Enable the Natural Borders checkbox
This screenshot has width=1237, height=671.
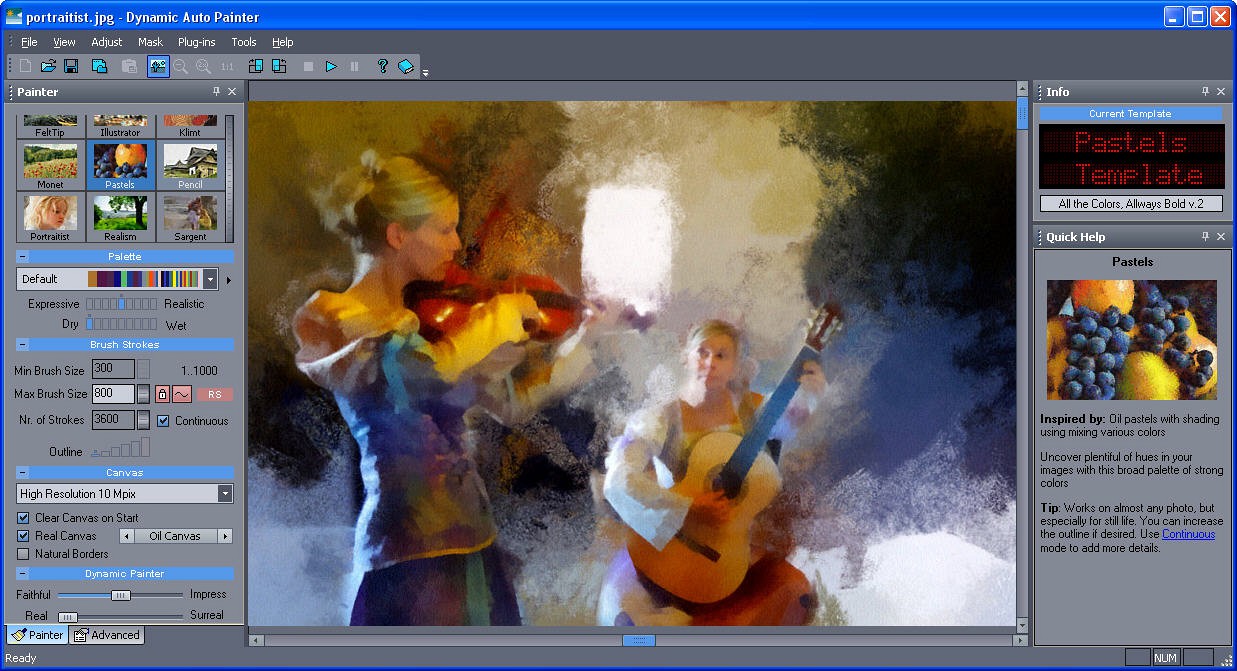coord(24,554)
